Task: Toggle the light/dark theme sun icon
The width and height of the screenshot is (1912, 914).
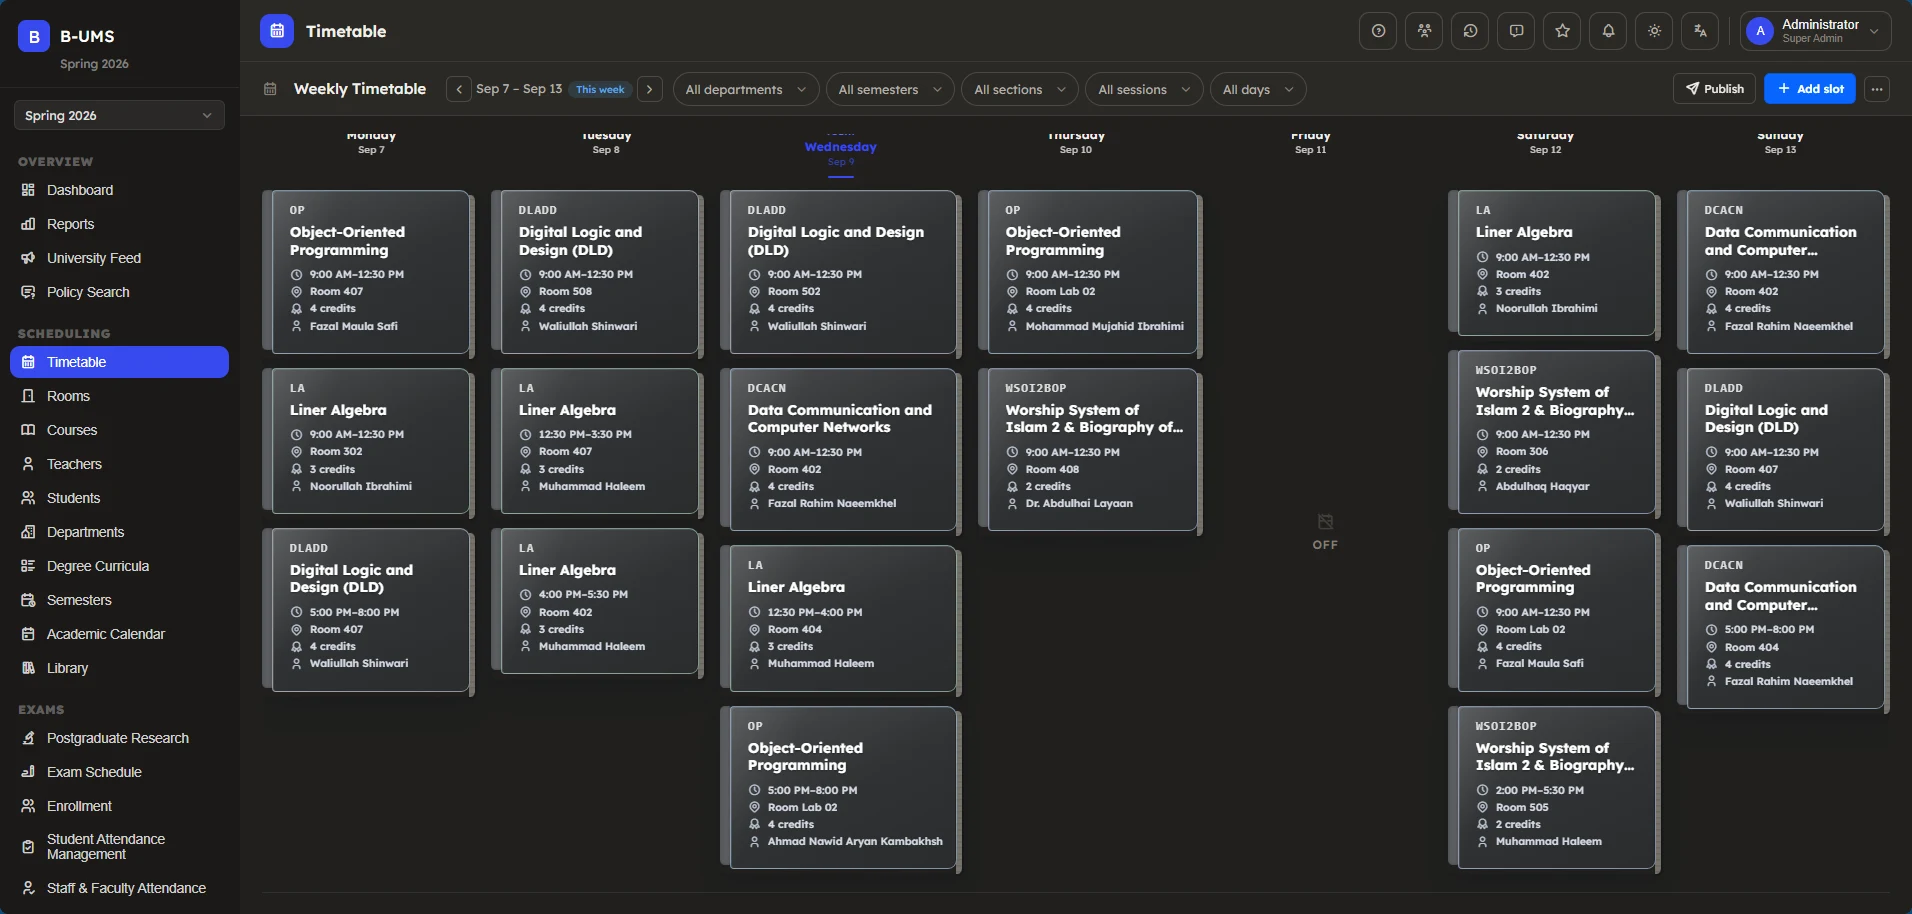Action: click(1654, 31)
